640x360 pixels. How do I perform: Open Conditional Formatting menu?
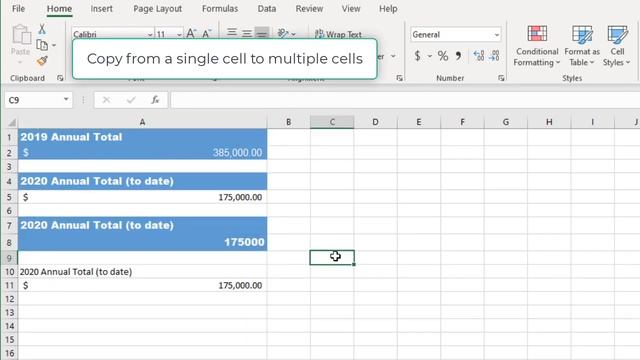[536, 46]
